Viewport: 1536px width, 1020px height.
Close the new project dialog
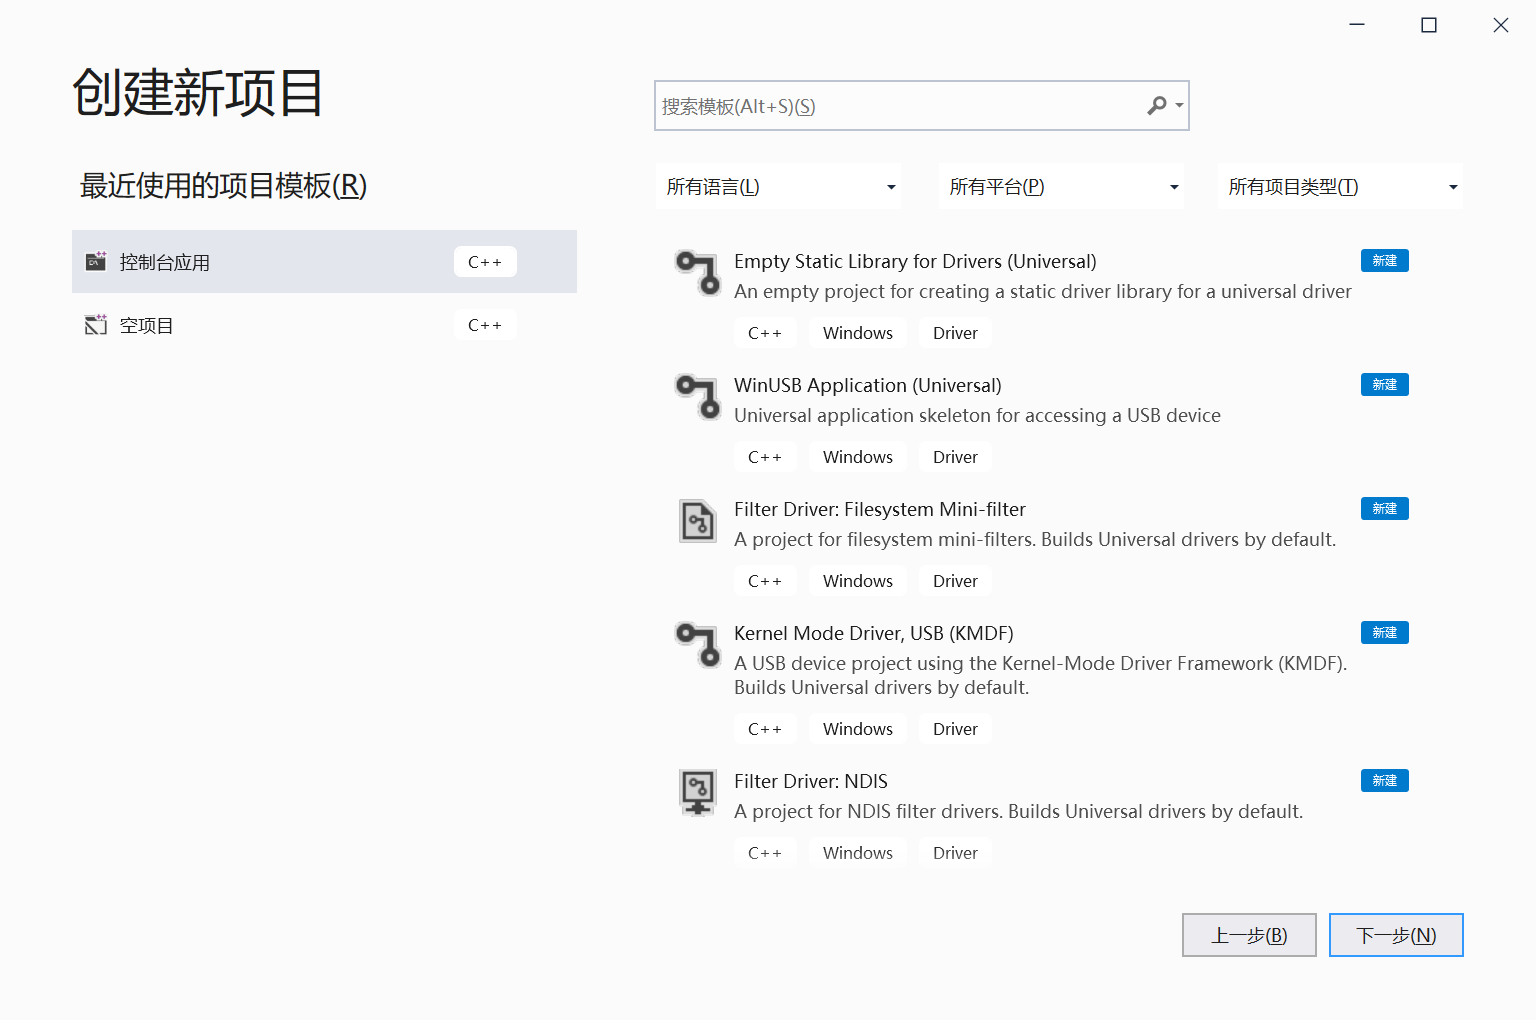(1501, 25)
